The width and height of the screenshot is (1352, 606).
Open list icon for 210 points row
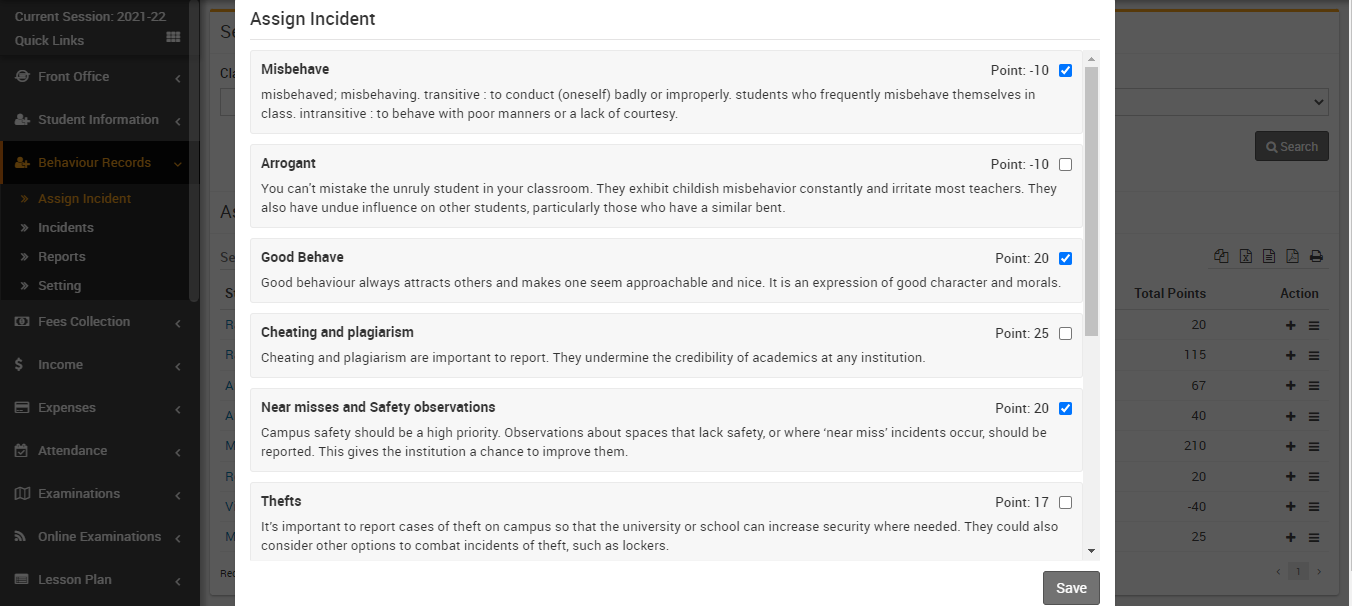[1314, 446]
